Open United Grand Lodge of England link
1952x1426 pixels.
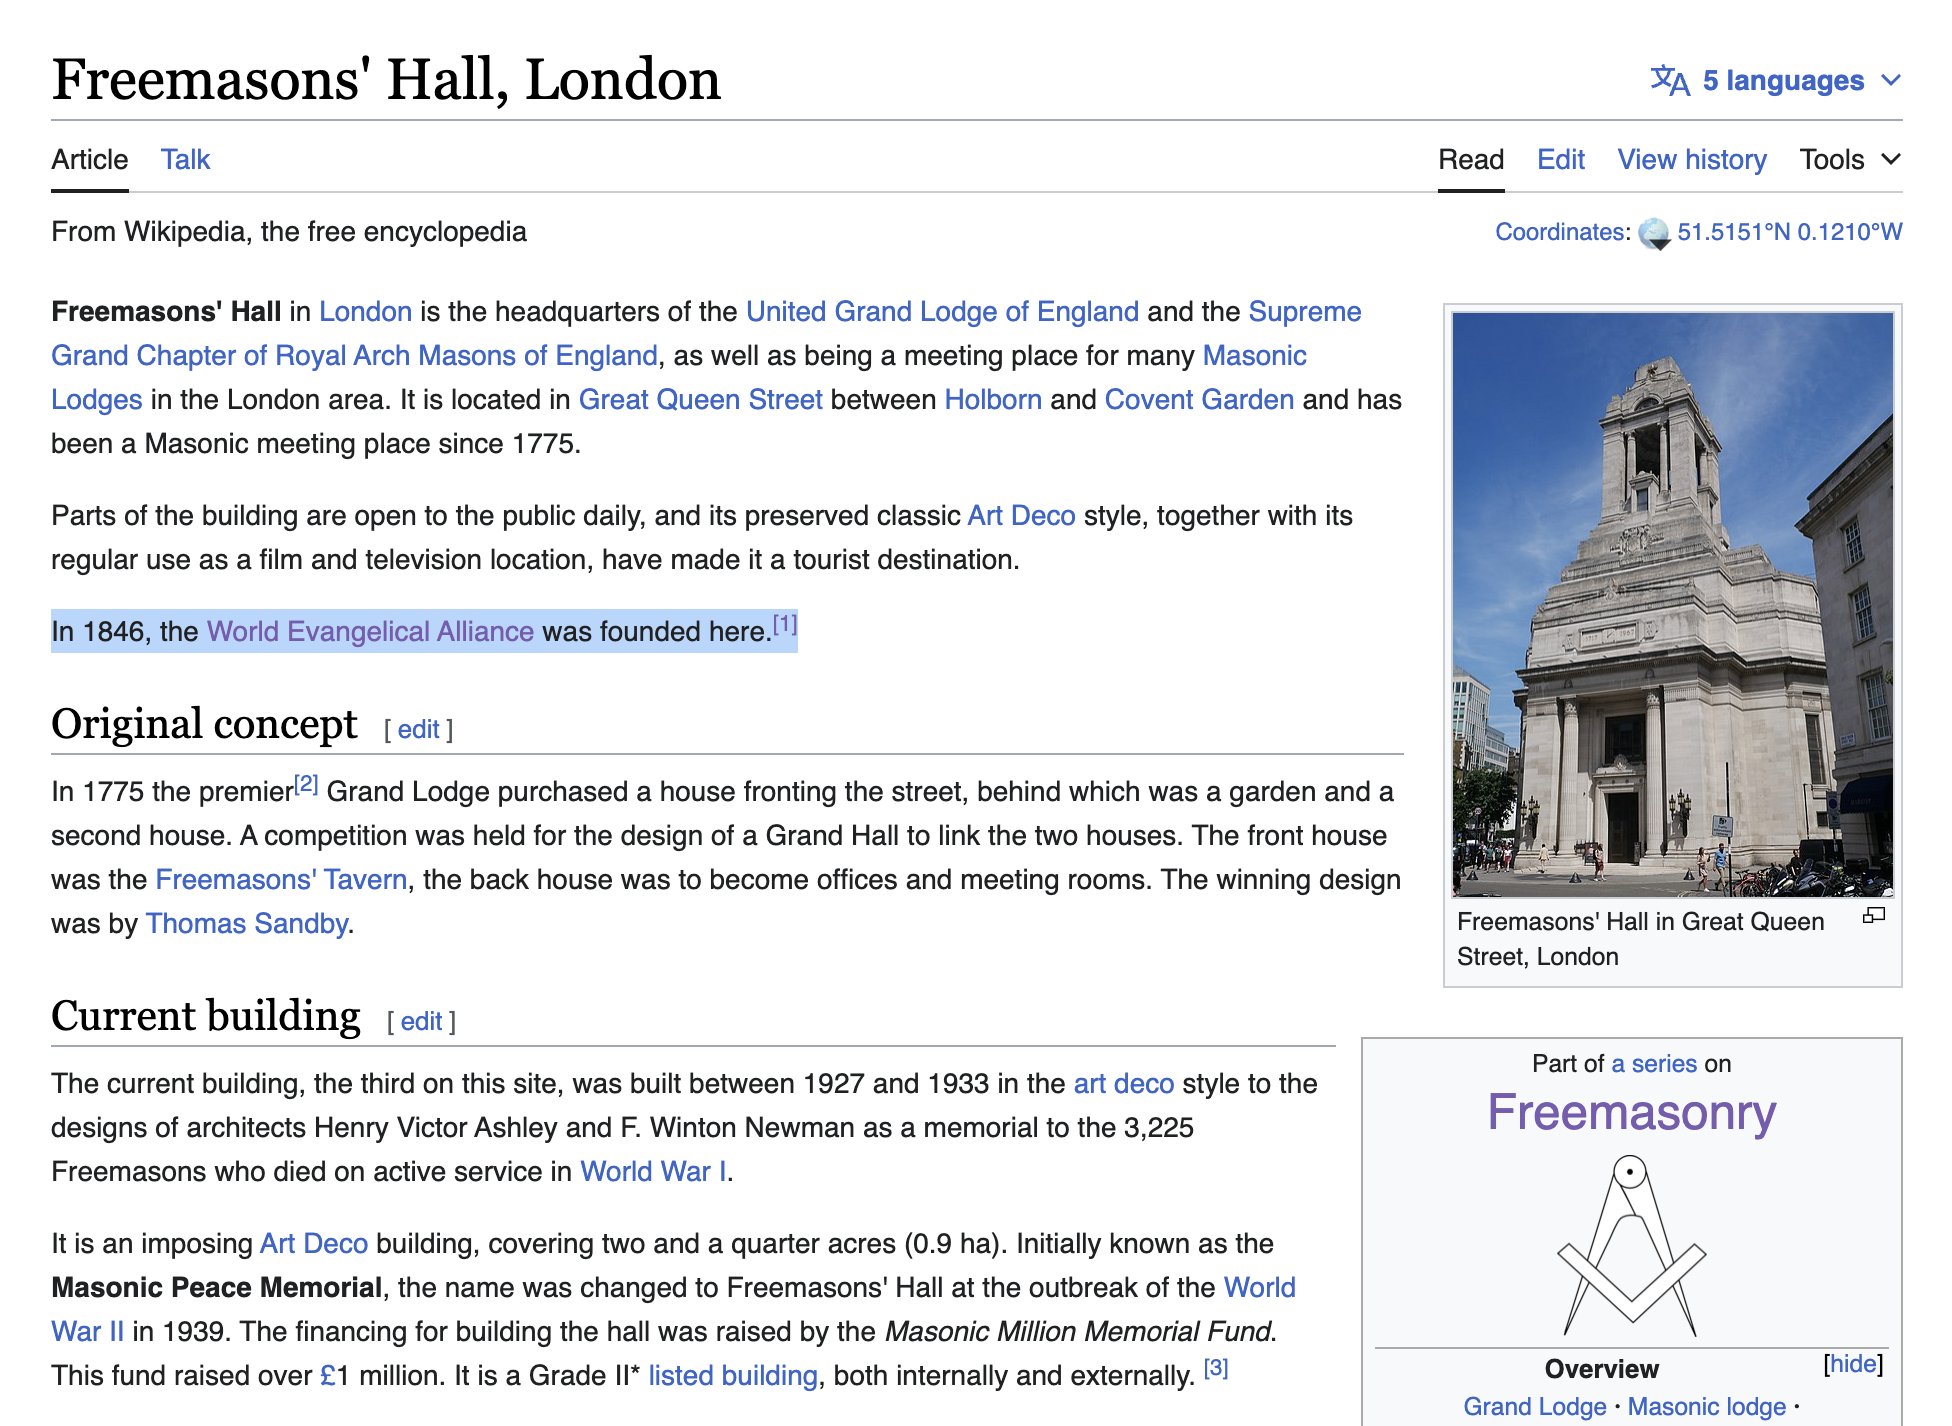(x=942, y=311)
